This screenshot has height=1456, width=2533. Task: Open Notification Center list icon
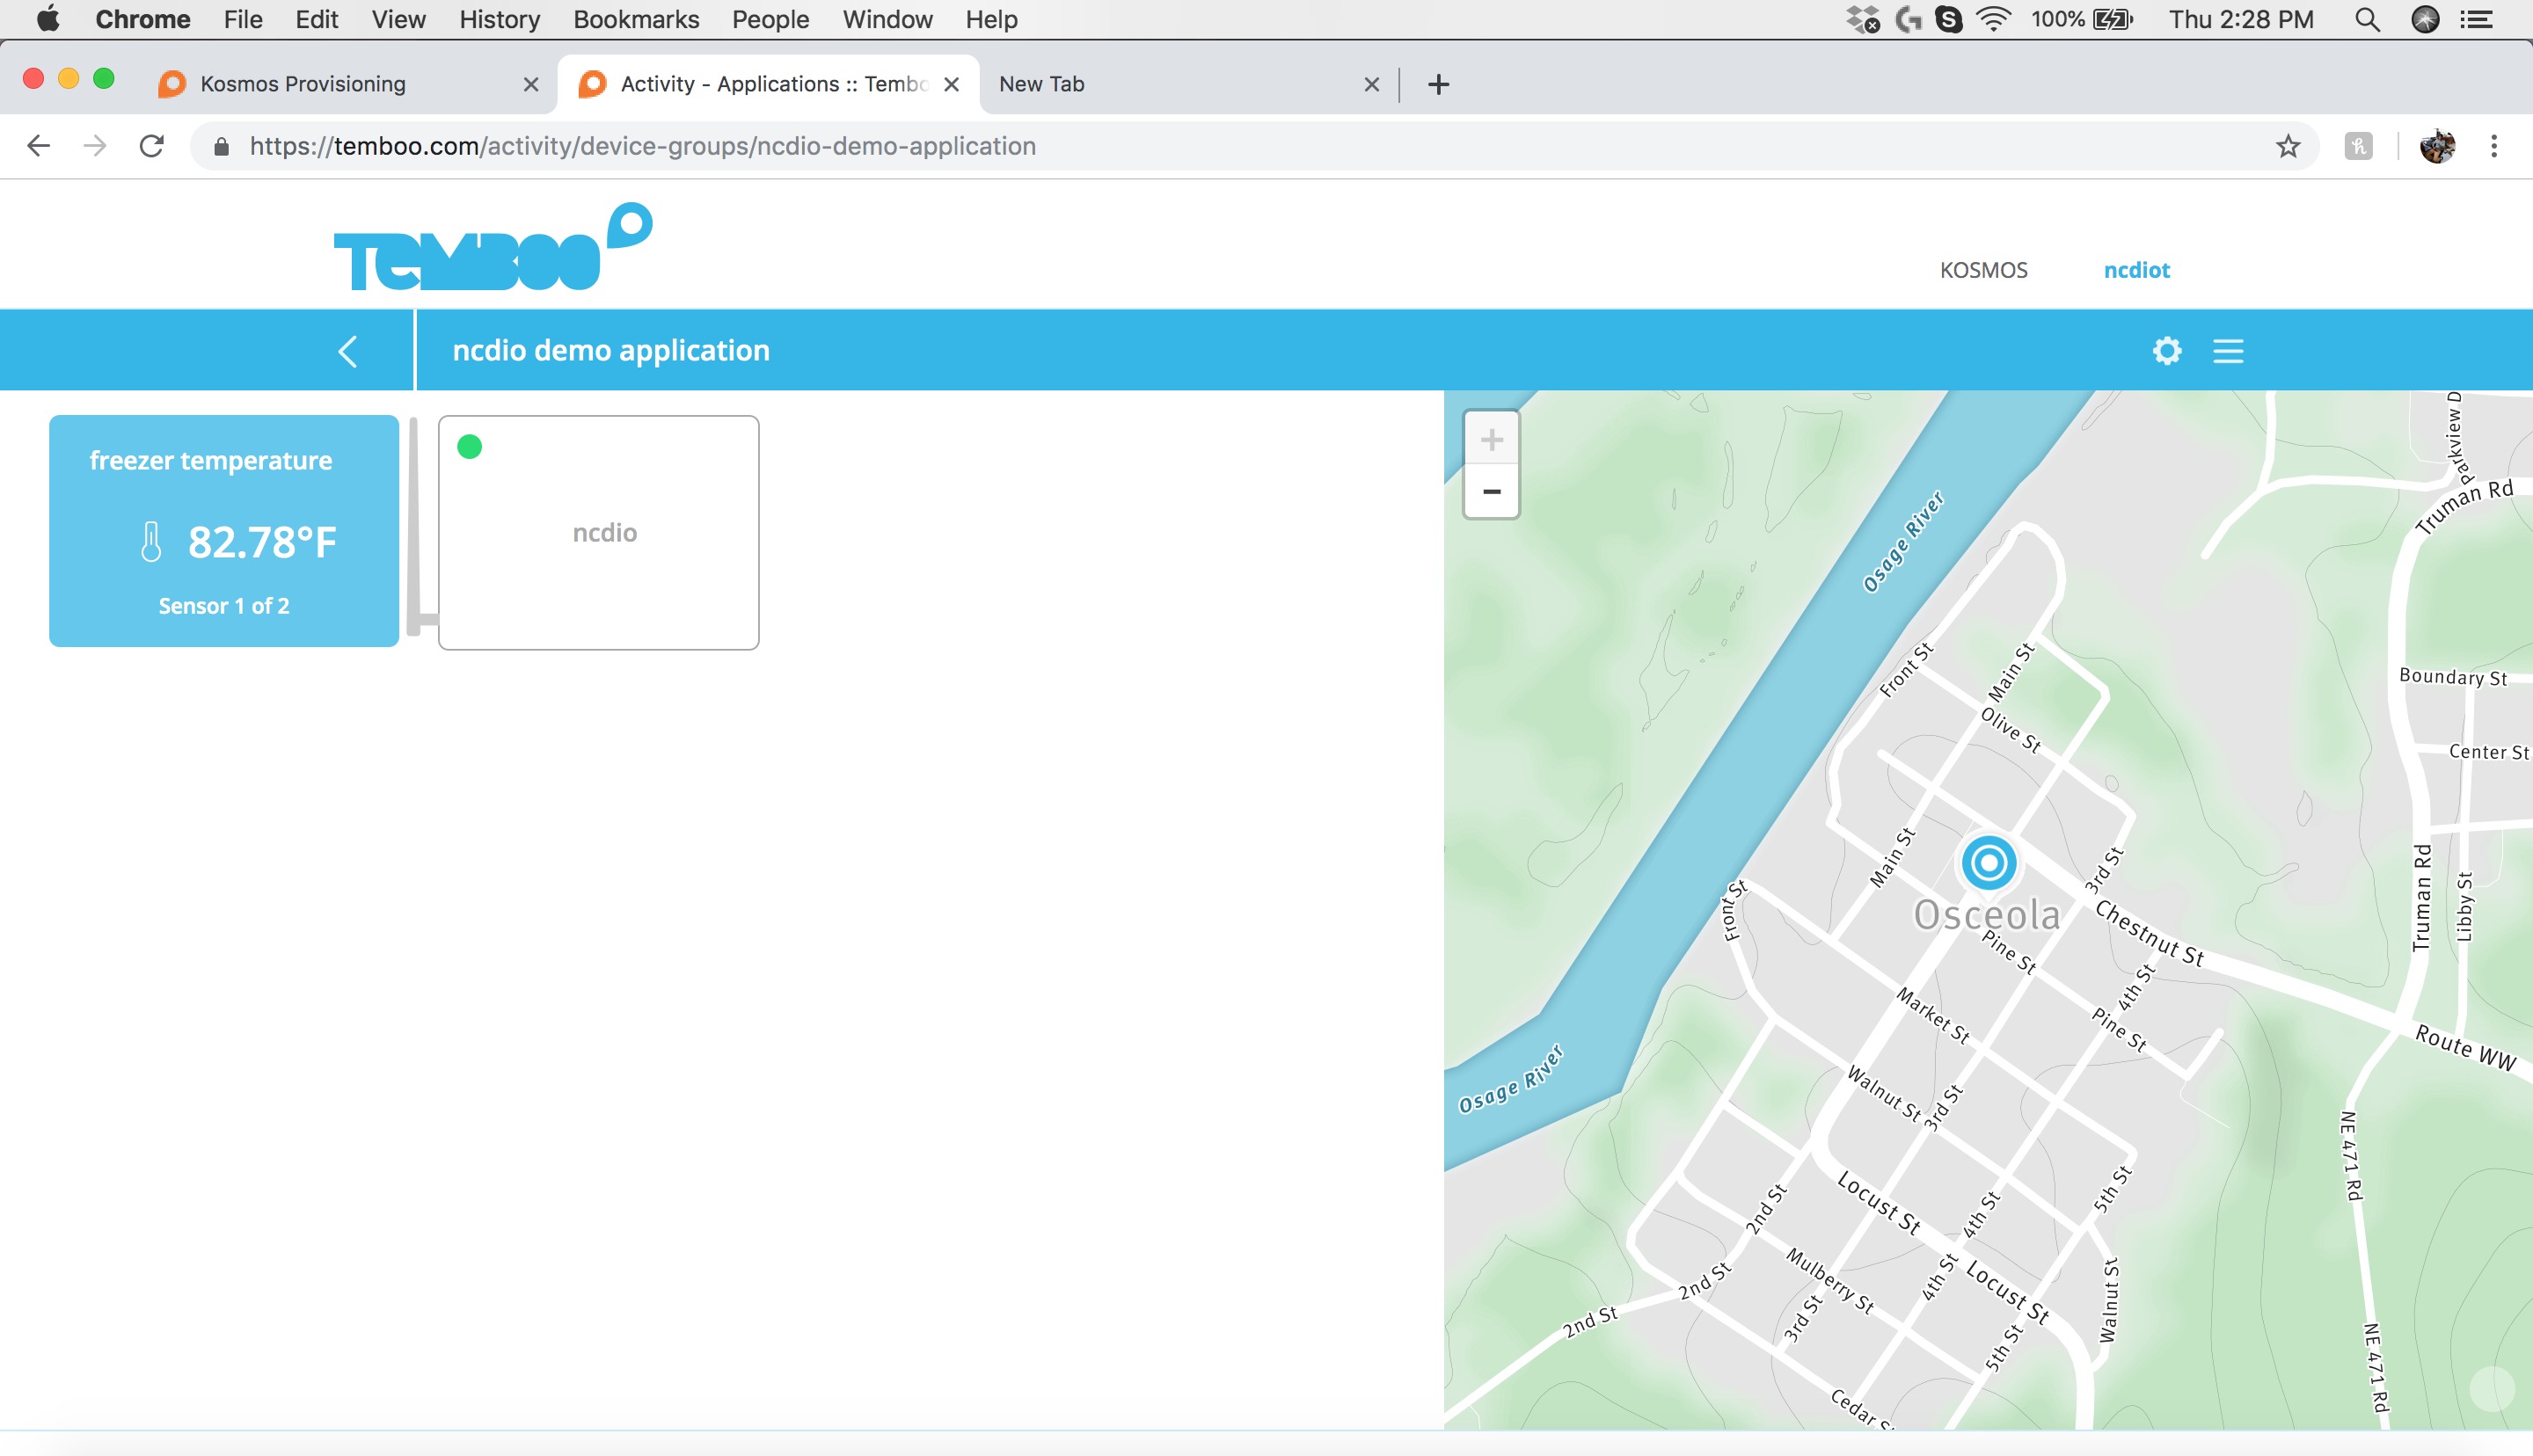[x=2477, y=19]
